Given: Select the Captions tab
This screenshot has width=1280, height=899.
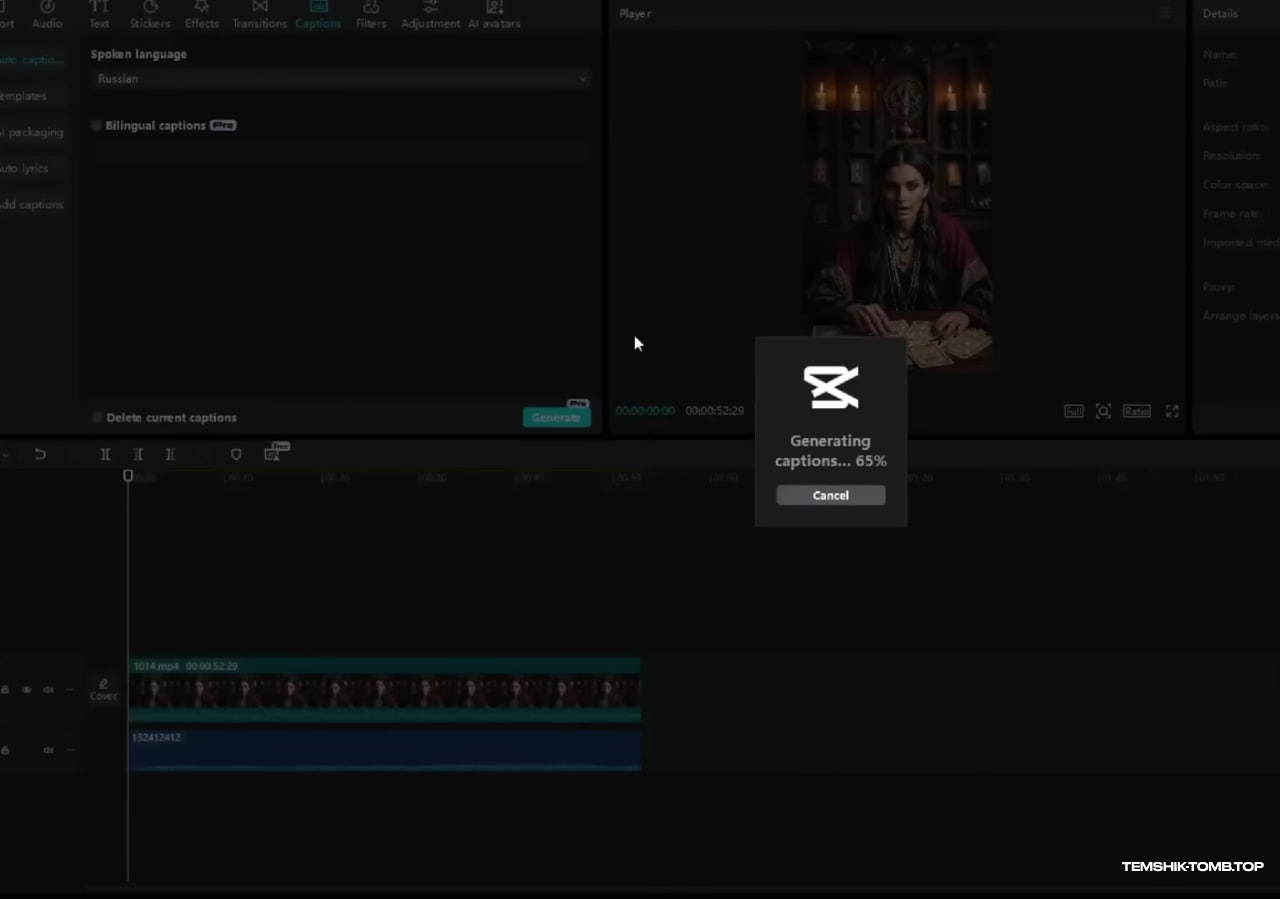Looking at the screenshot, I should click(318, 15).
